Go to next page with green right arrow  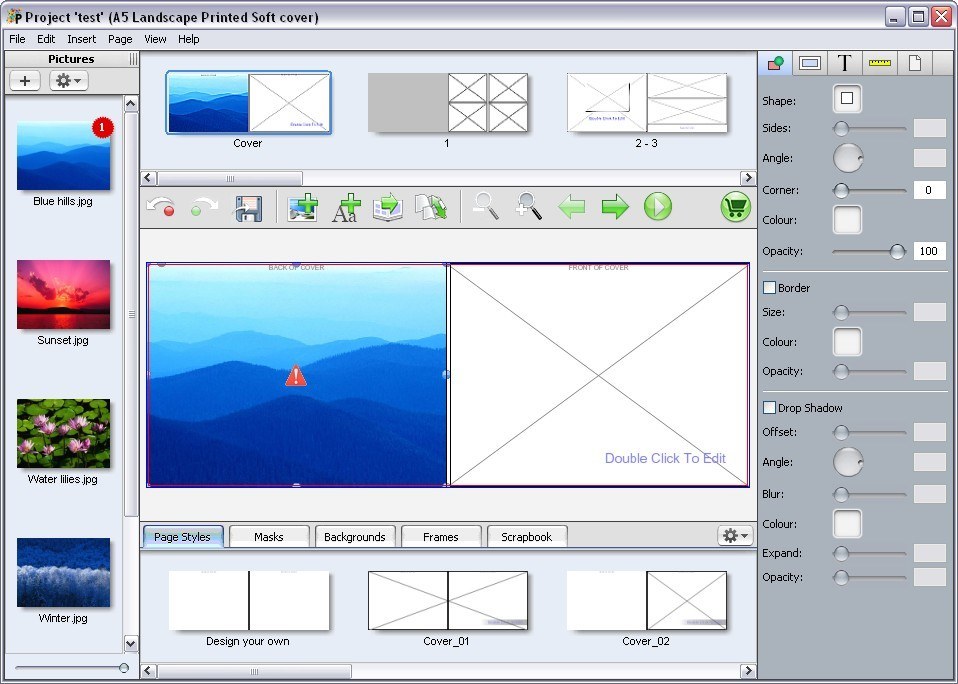pos(615,207)
